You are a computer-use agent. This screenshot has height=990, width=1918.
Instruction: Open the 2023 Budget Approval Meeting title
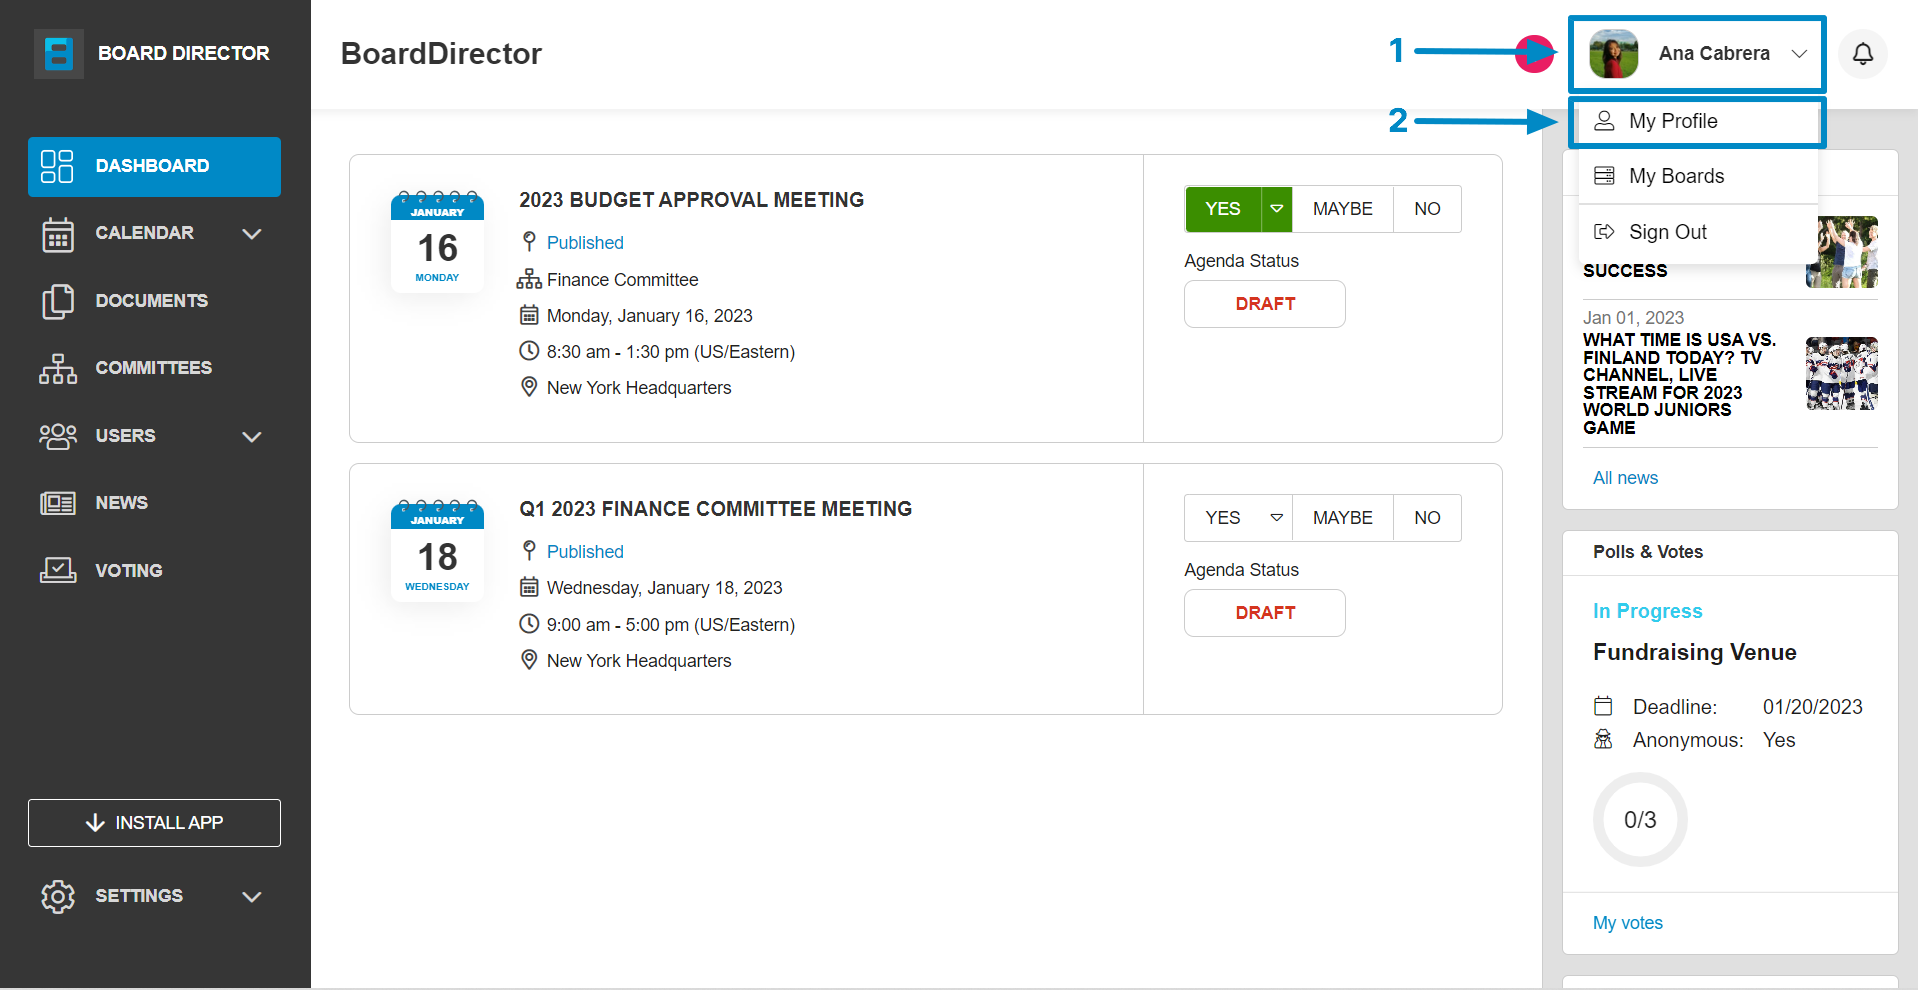tap(691, 200)
